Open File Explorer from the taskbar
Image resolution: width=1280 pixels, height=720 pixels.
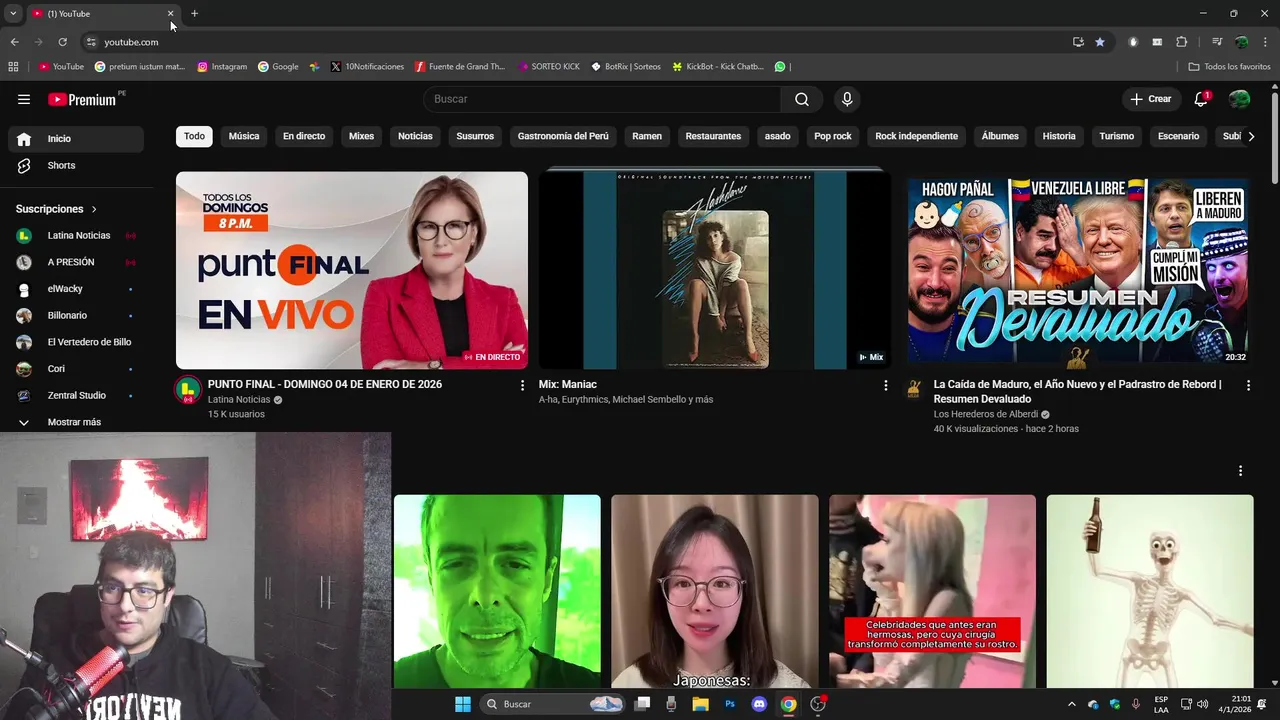pyautogui.click(x=700, y=704)
